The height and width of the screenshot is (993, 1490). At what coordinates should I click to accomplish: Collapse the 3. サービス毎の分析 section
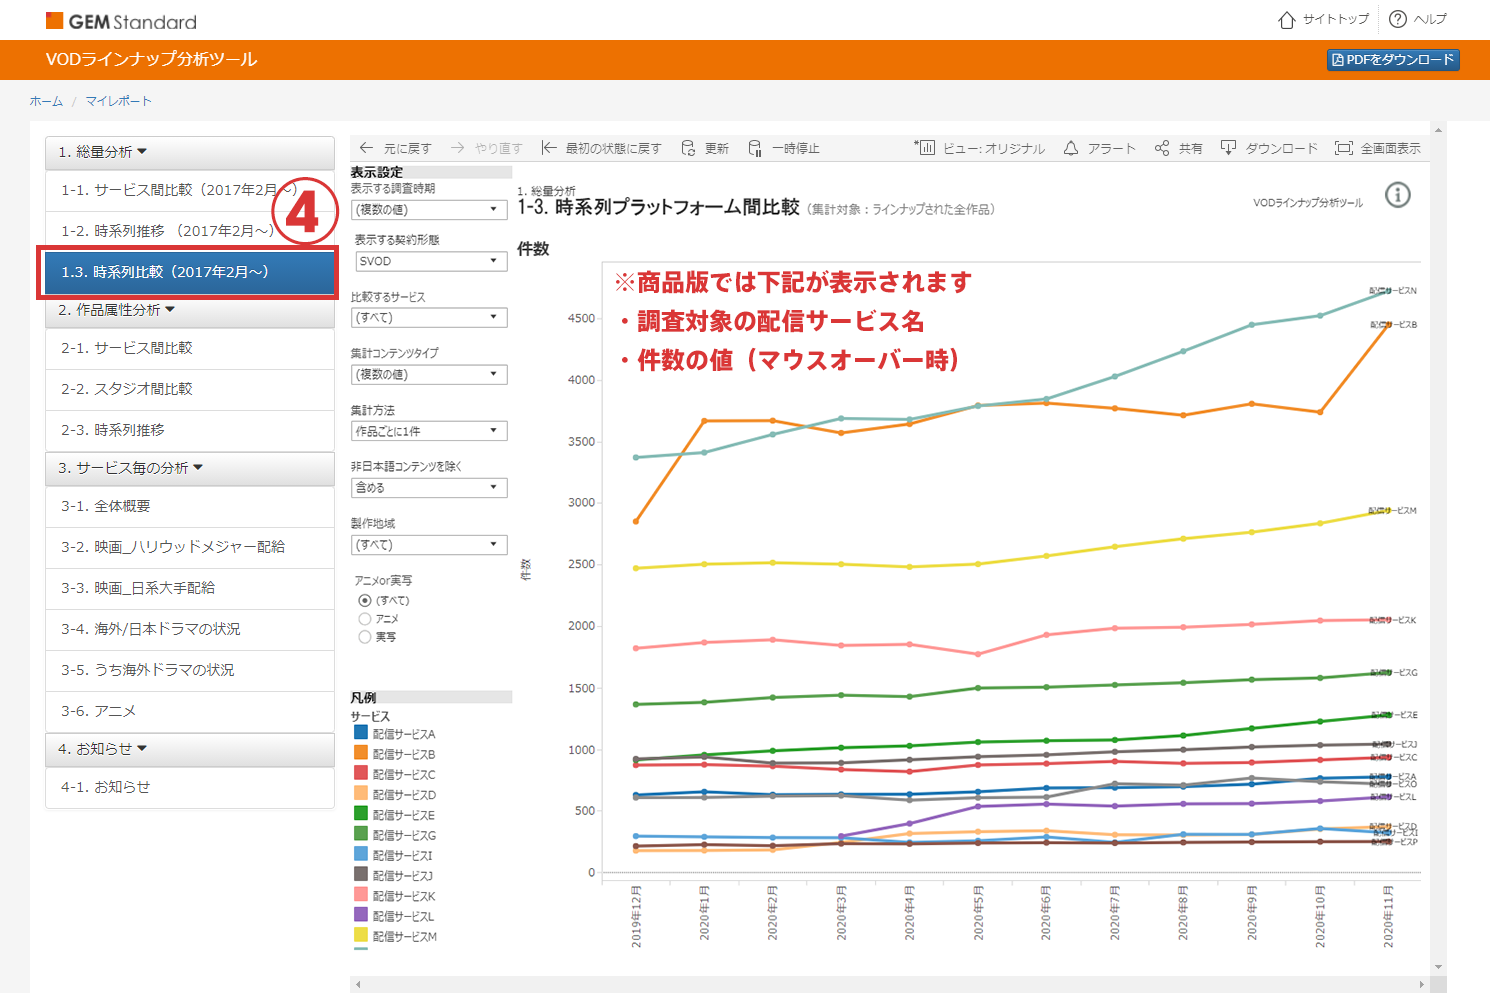point(190,468)
